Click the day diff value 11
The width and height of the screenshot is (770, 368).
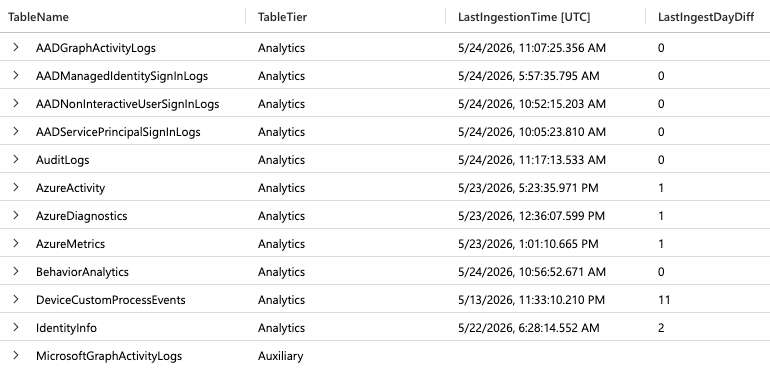click(664, 300)
